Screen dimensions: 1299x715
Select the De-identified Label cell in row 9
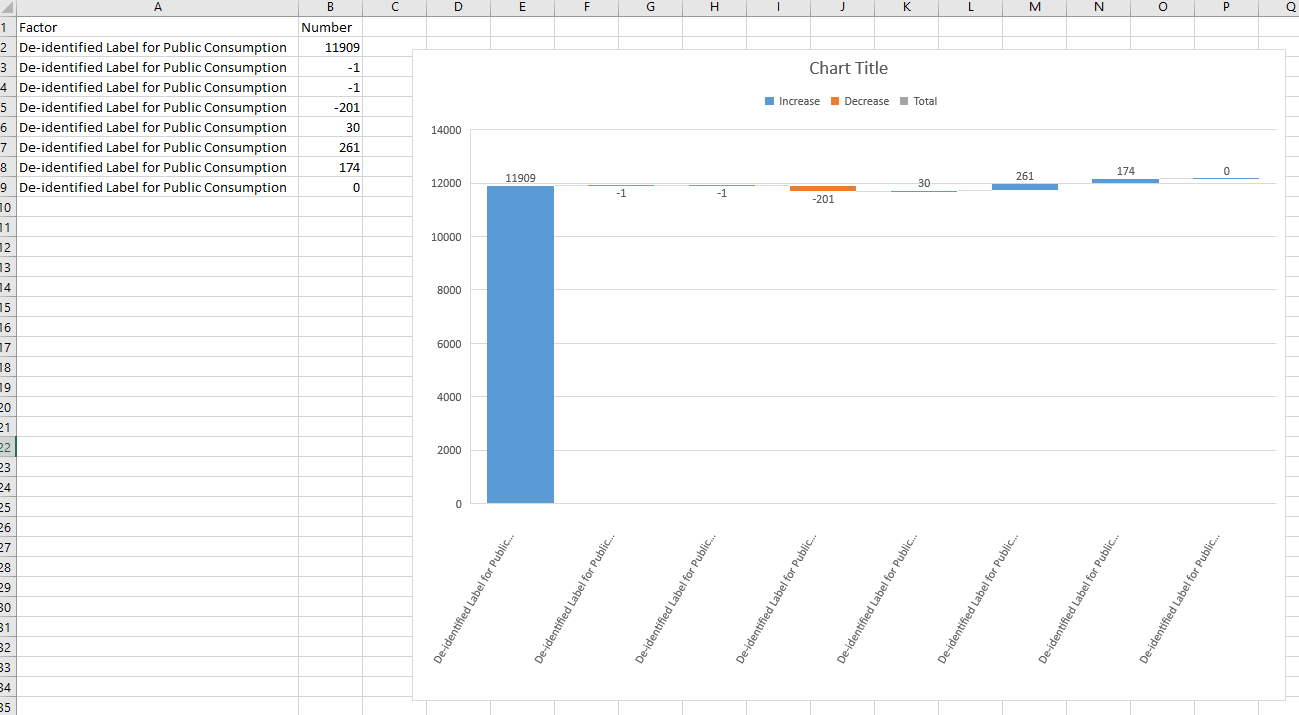[x=157, y=187]
